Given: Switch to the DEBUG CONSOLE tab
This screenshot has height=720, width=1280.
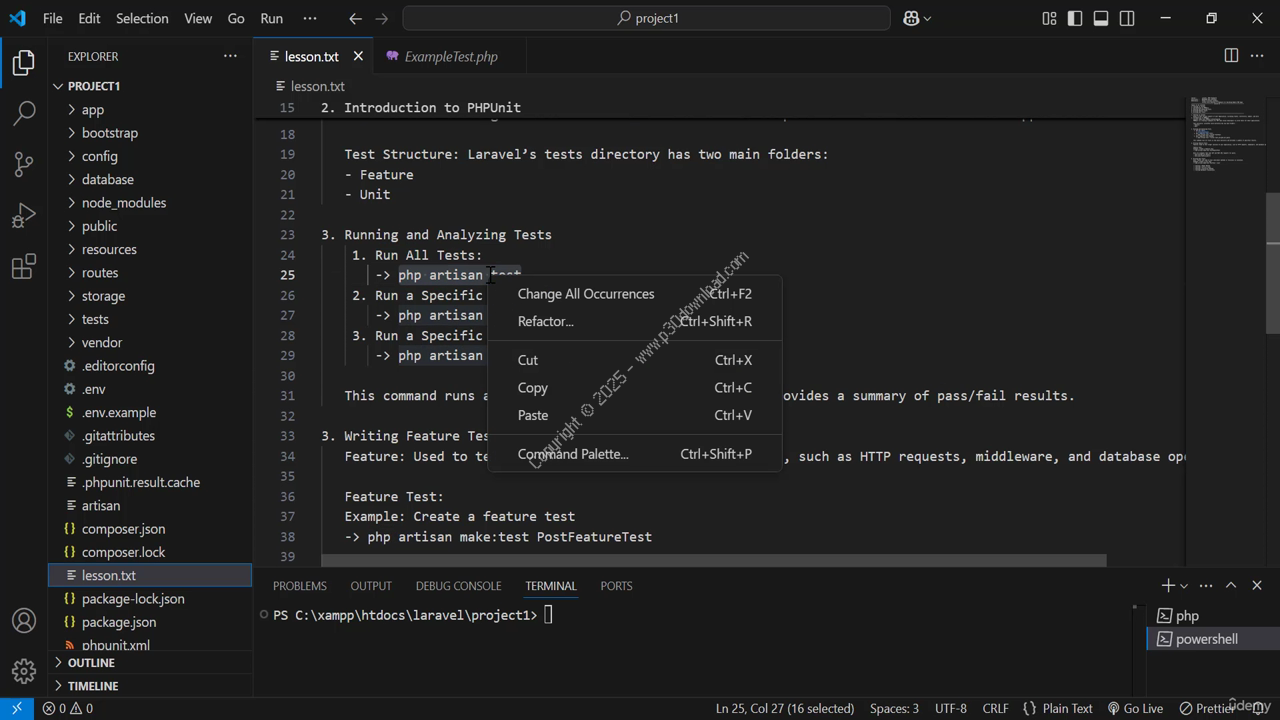Looking at the screenshot, I should tap(458, 585).
